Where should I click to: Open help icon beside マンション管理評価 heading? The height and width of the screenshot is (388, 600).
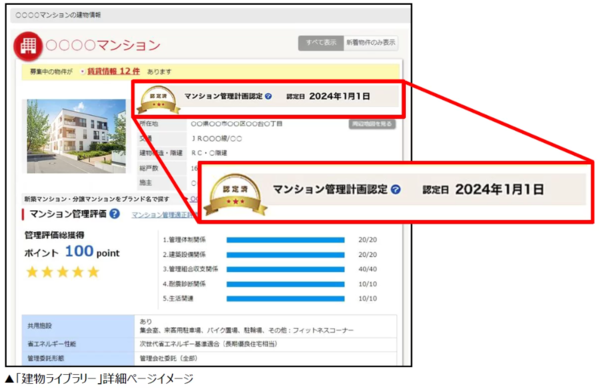point(114,214)
